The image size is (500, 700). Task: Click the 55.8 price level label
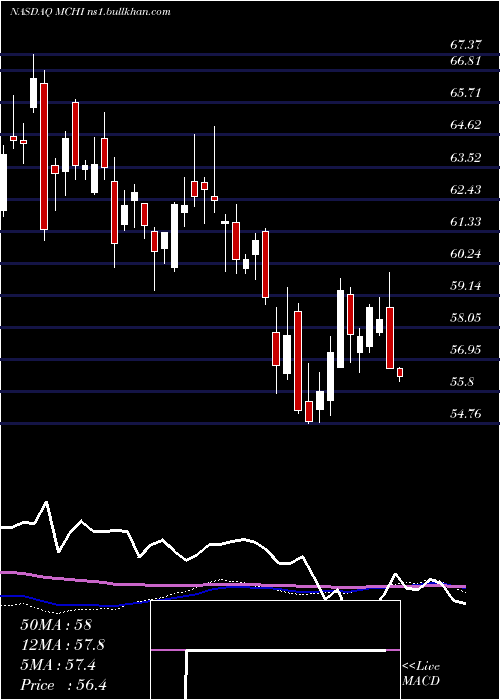point(462,382)
